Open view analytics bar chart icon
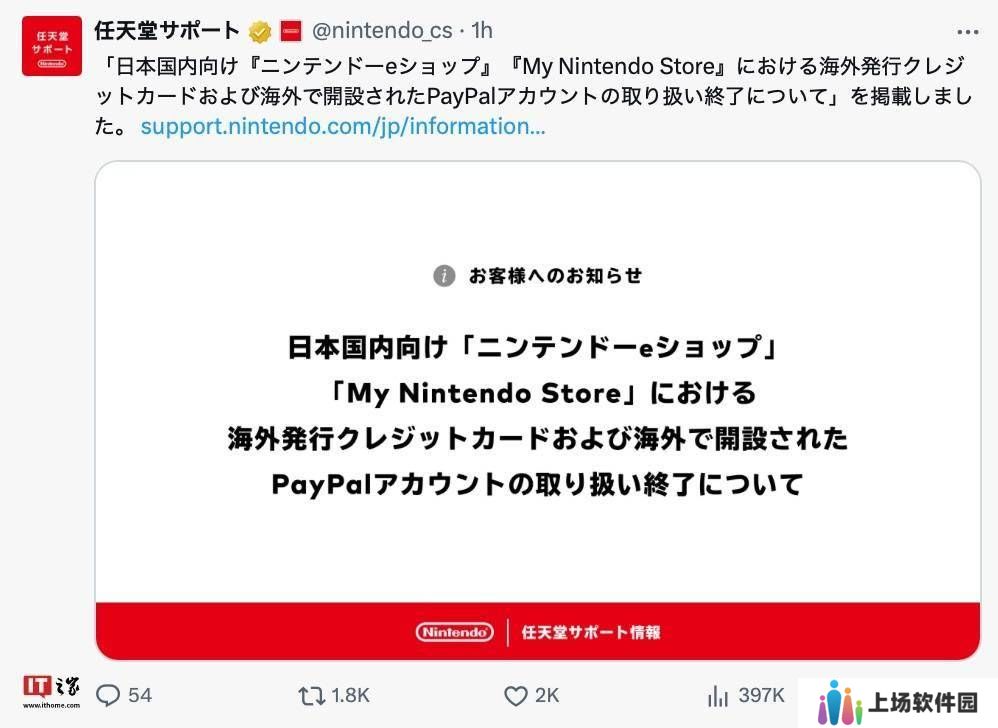This screenshot has height=728, width=998. [x=718, y=695]
